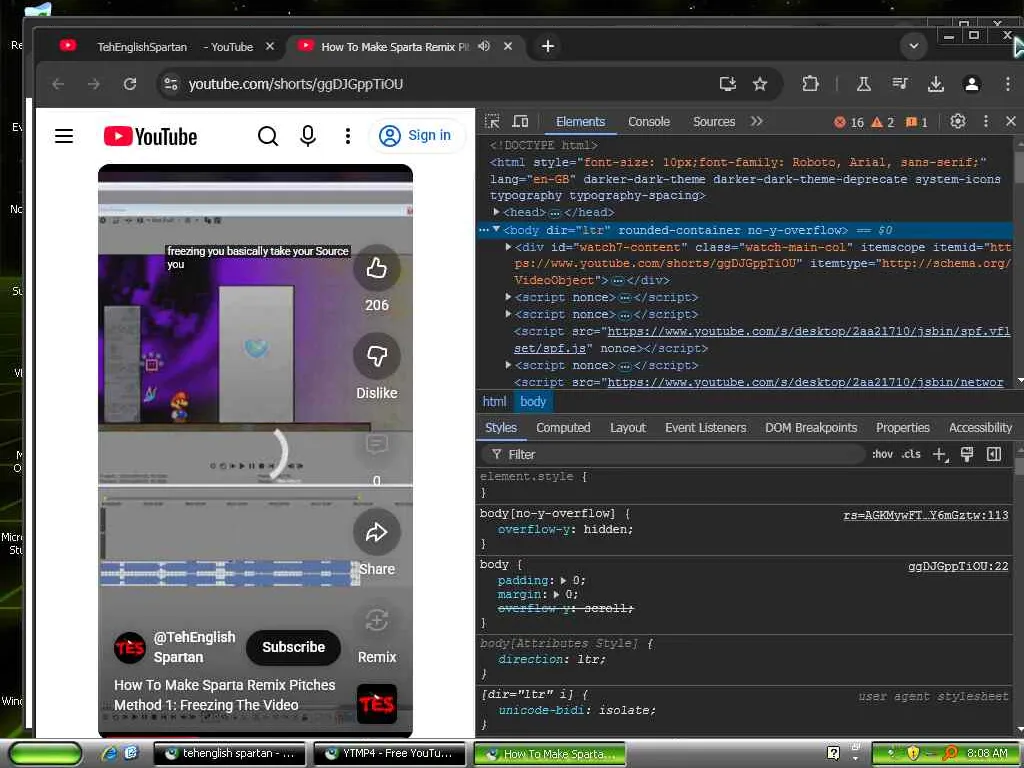Screen dimensions: 1024x768
Task: Open Chrome downloads
Action: pyautogui.click(x=935, y=84)
